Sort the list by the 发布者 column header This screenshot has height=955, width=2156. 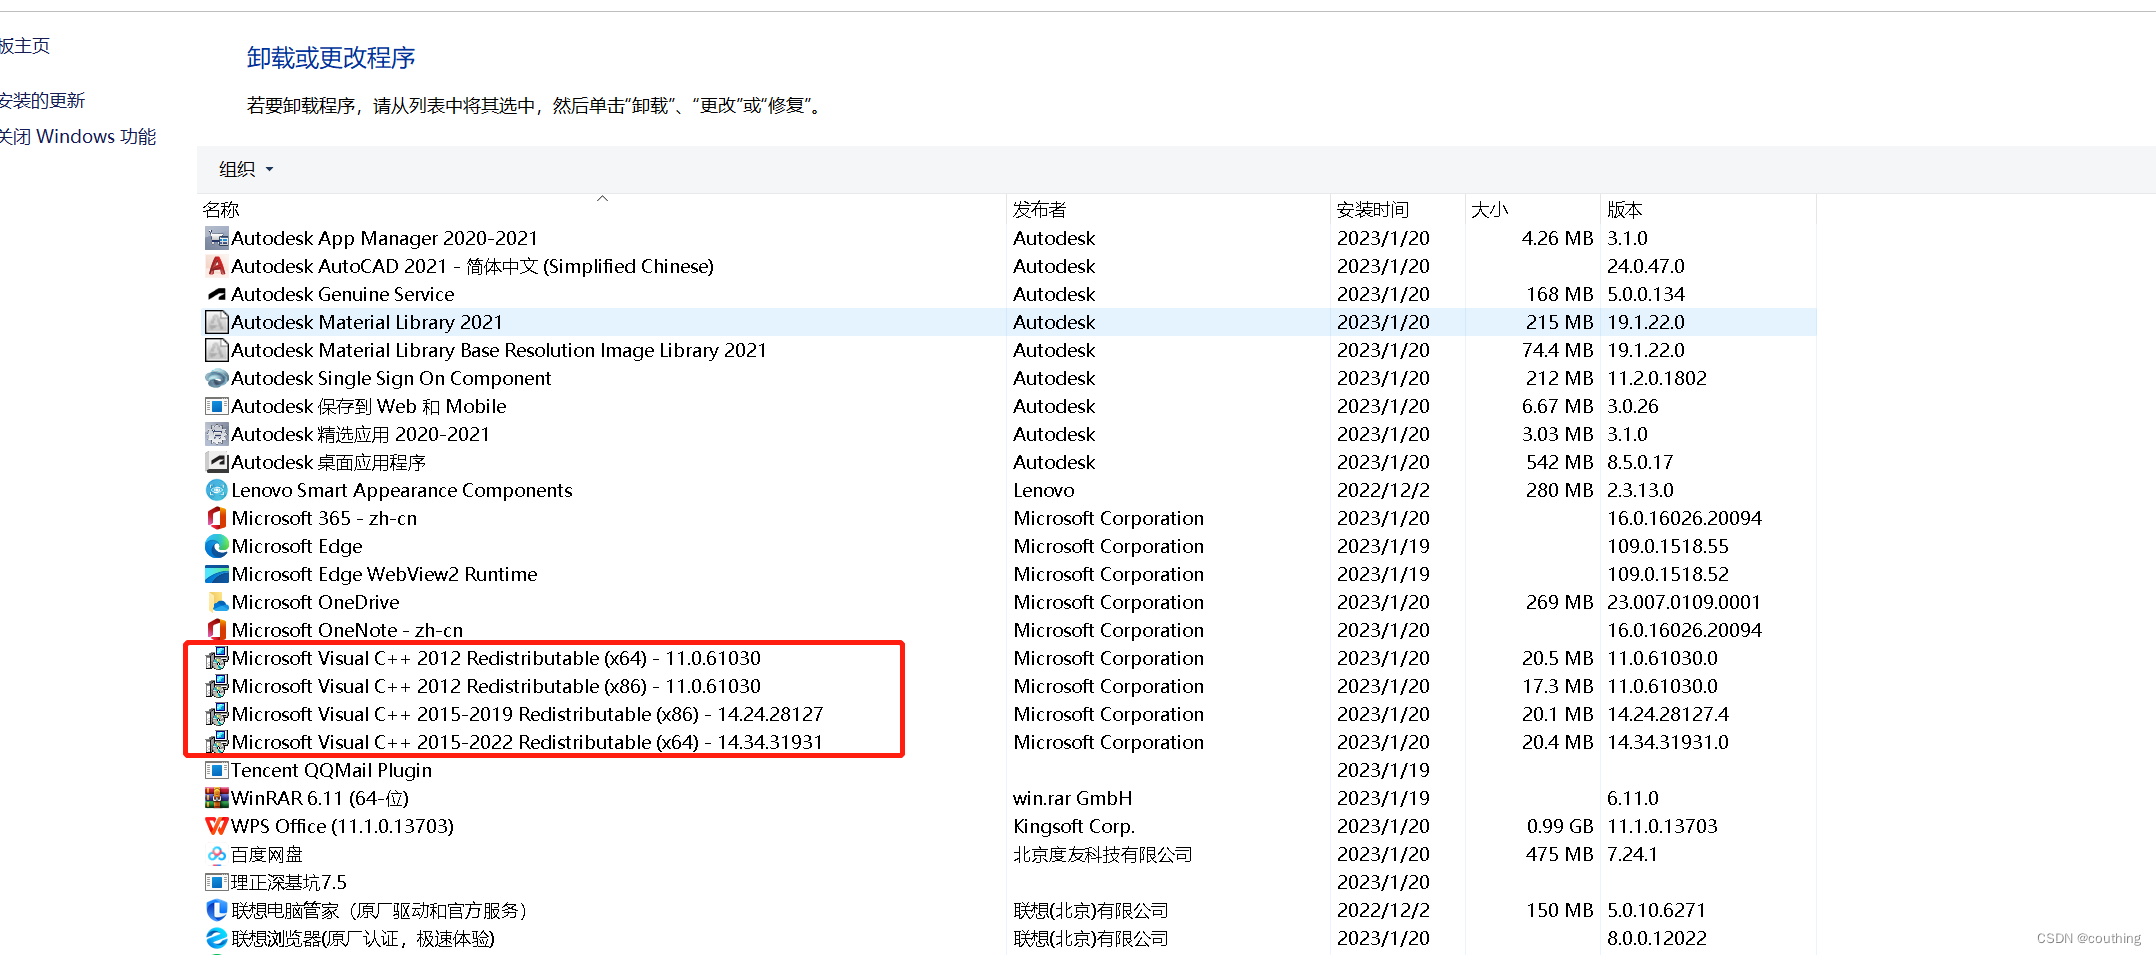click(1039, 210)
